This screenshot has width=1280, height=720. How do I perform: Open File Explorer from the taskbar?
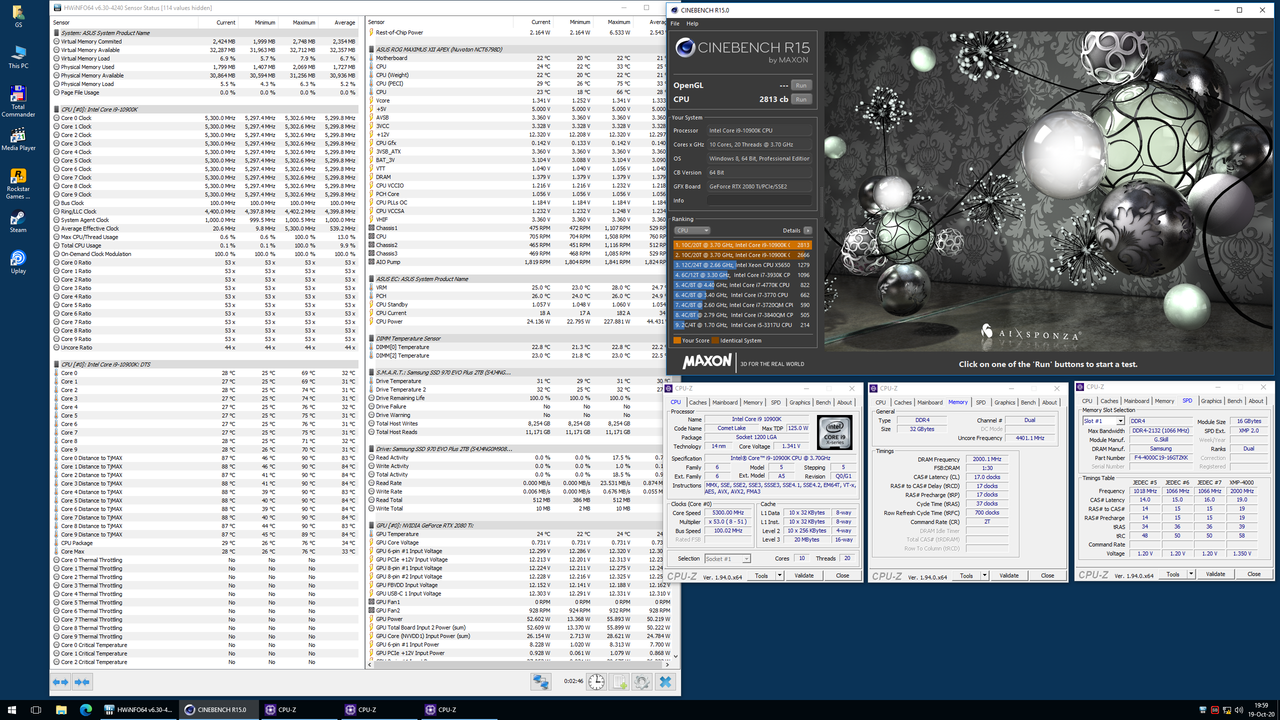62,709
